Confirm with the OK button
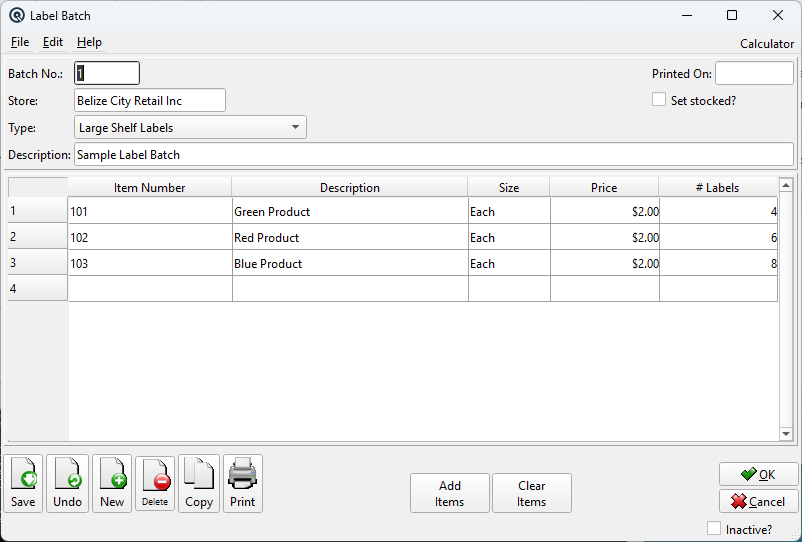802x542 pixels. 759,475
